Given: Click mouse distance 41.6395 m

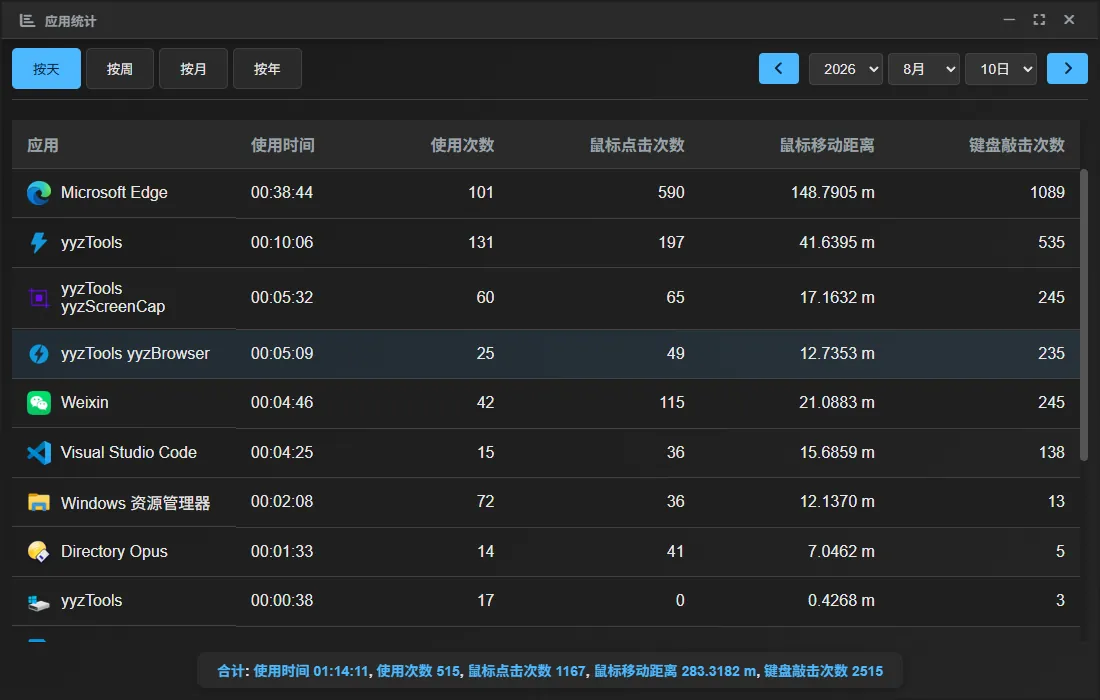Looking at the screenshot, I should pos(837,243).
